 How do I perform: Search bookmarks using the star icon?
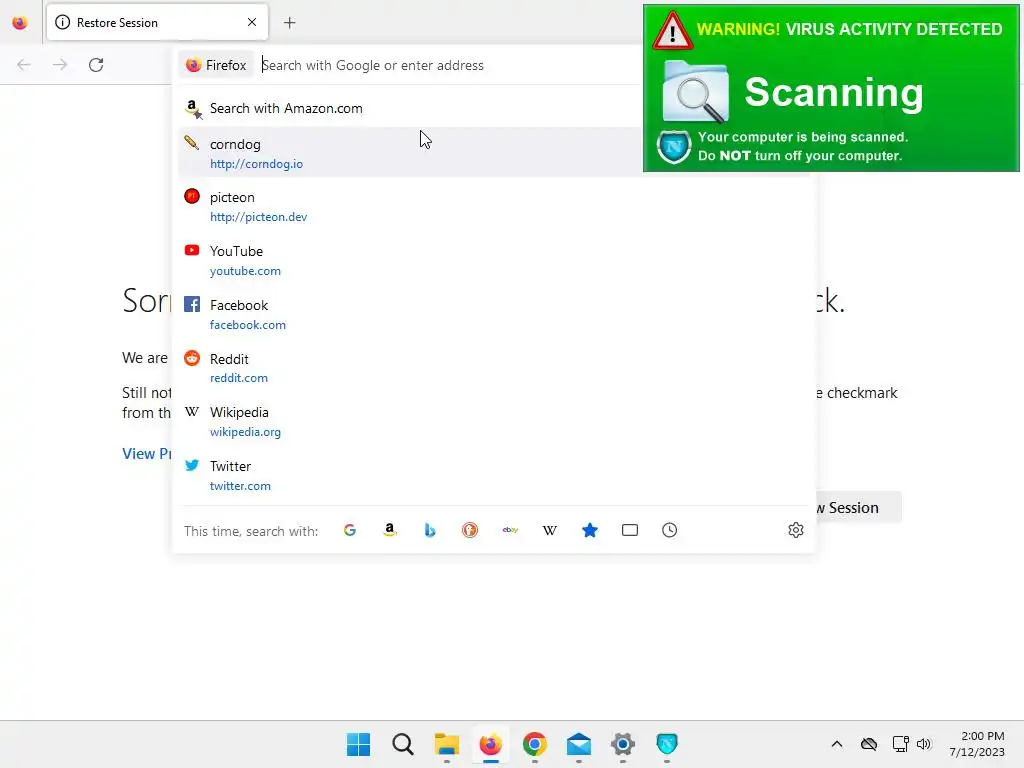point(590,530)
